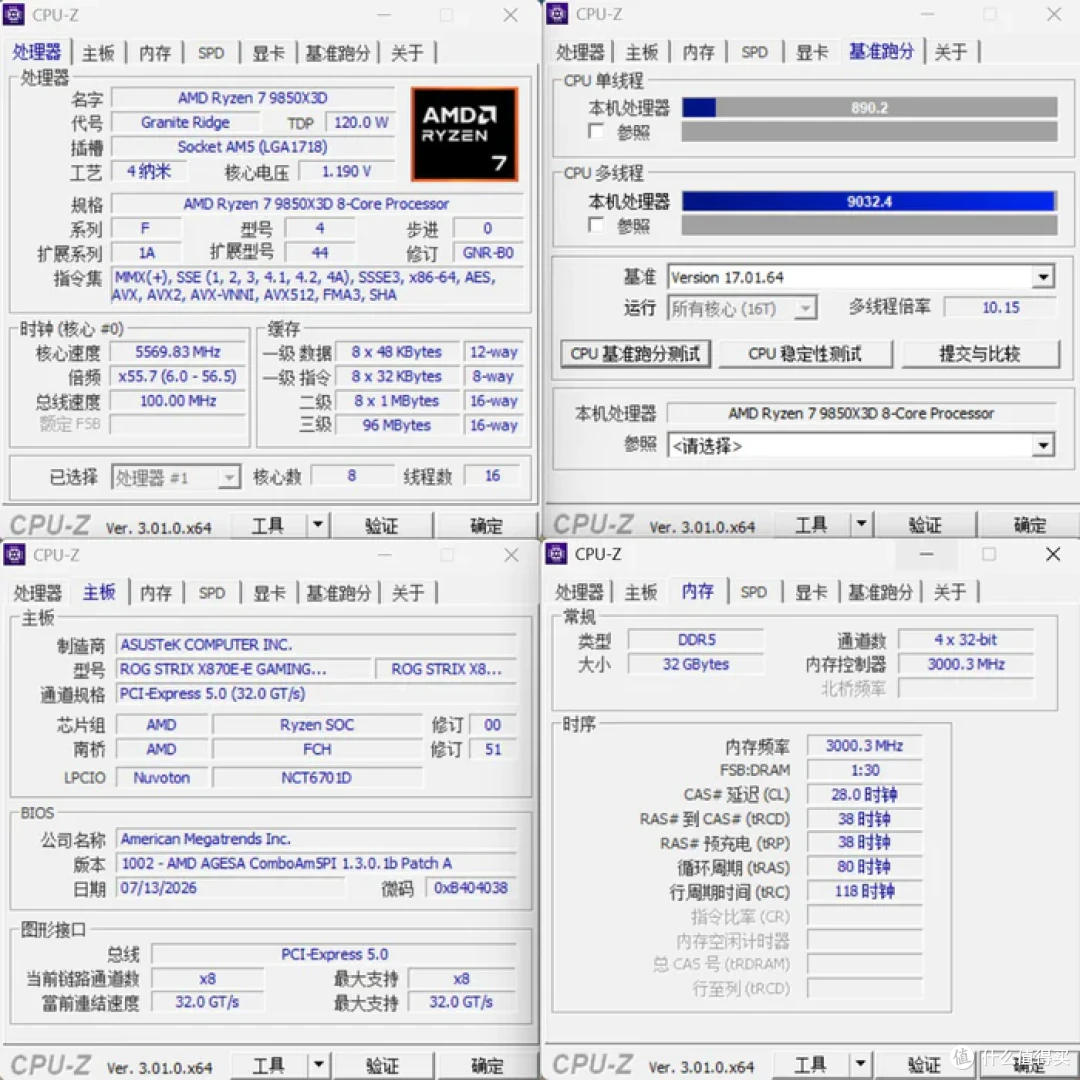
Task: Minimize the memory CPU-Z window
Action: pos(926,554)
